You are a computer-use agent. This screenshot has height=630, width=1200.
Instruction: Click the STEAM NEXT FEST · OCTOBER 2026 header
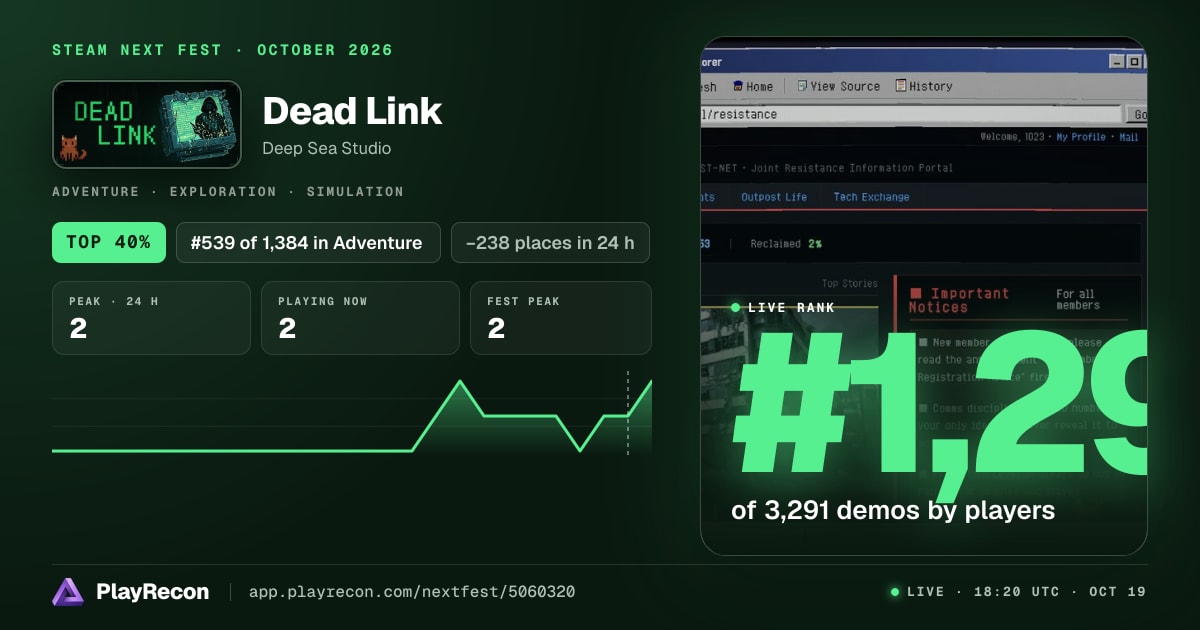pos(222,50)
